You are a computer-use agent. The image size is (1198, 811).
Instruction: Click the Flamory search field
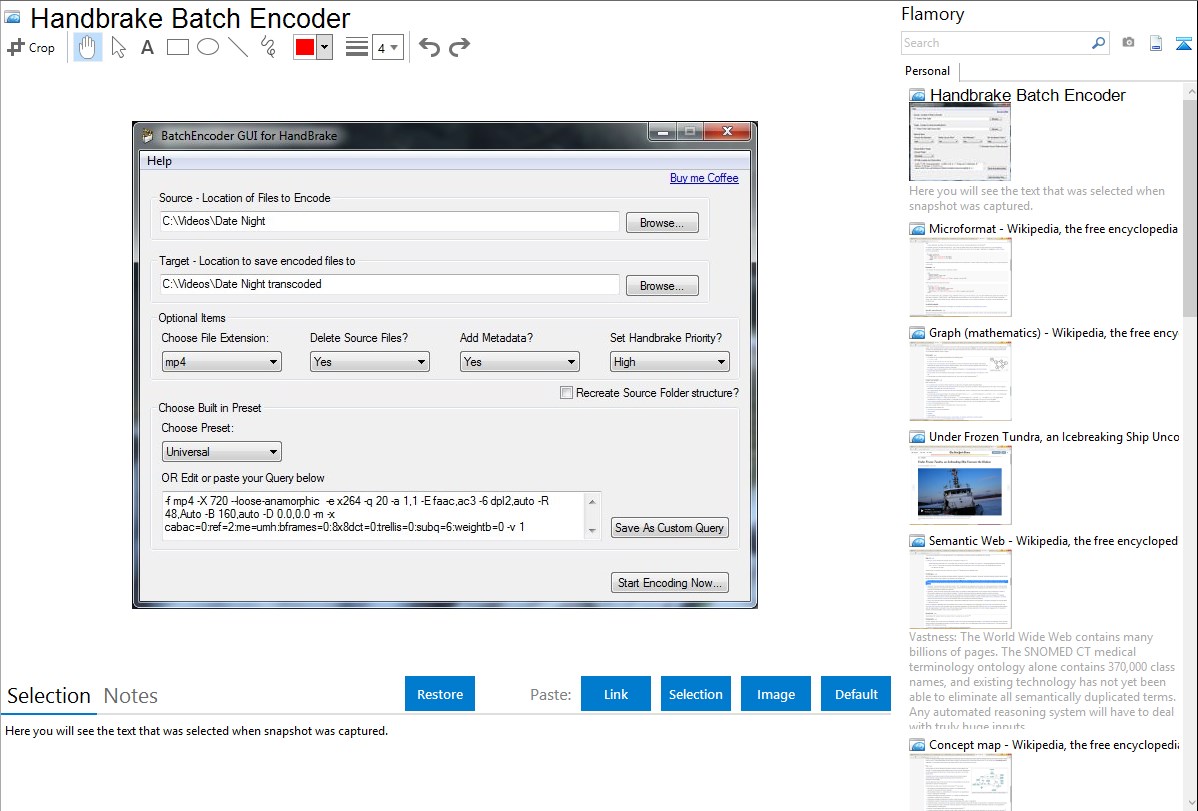click(995, 43)
